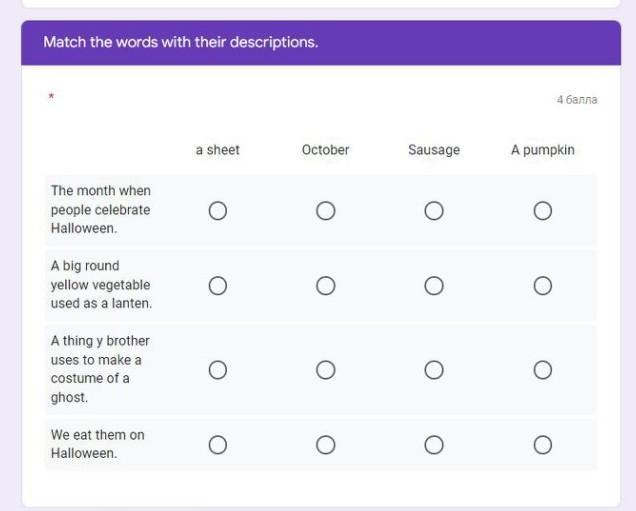Mark A pumpkin for 'We eat them' row
Screen dimensions: 636x511
pyautogui.click(x=542, y=445)
